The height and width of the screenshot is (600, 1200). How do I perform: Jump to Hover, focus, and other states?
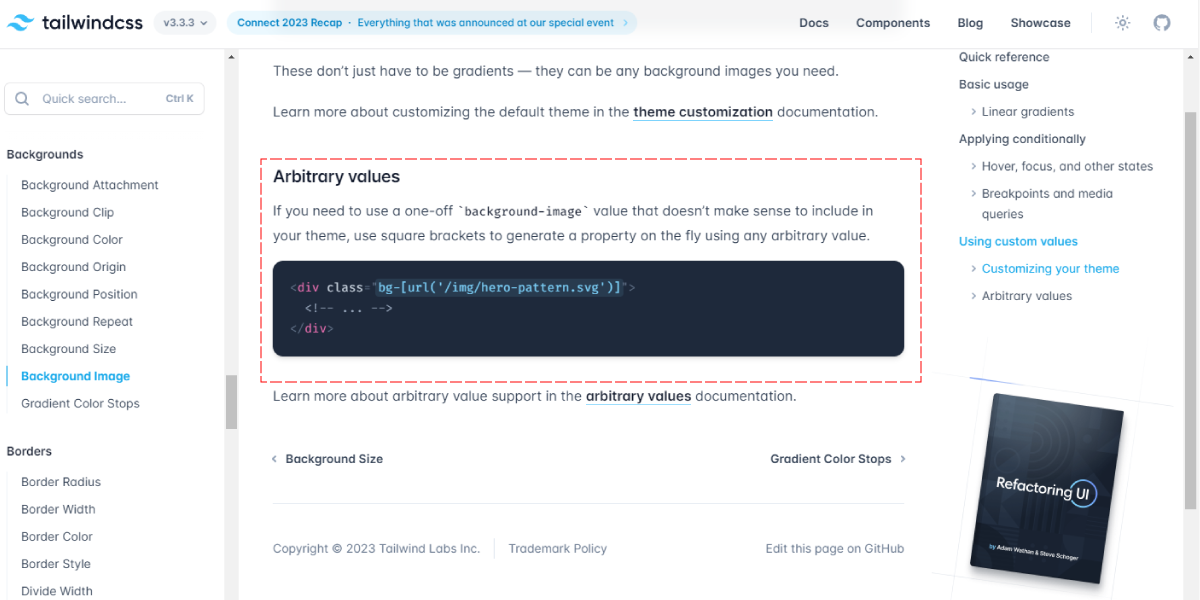point(1067,166)
